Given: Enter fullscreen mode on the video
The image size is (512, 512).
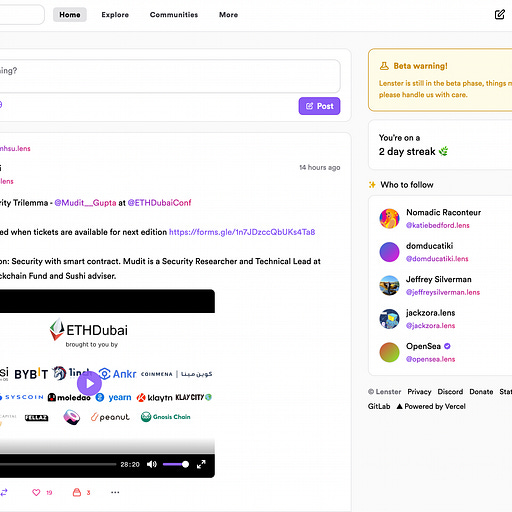Looking at the screenshot, I should pos(201,464).
